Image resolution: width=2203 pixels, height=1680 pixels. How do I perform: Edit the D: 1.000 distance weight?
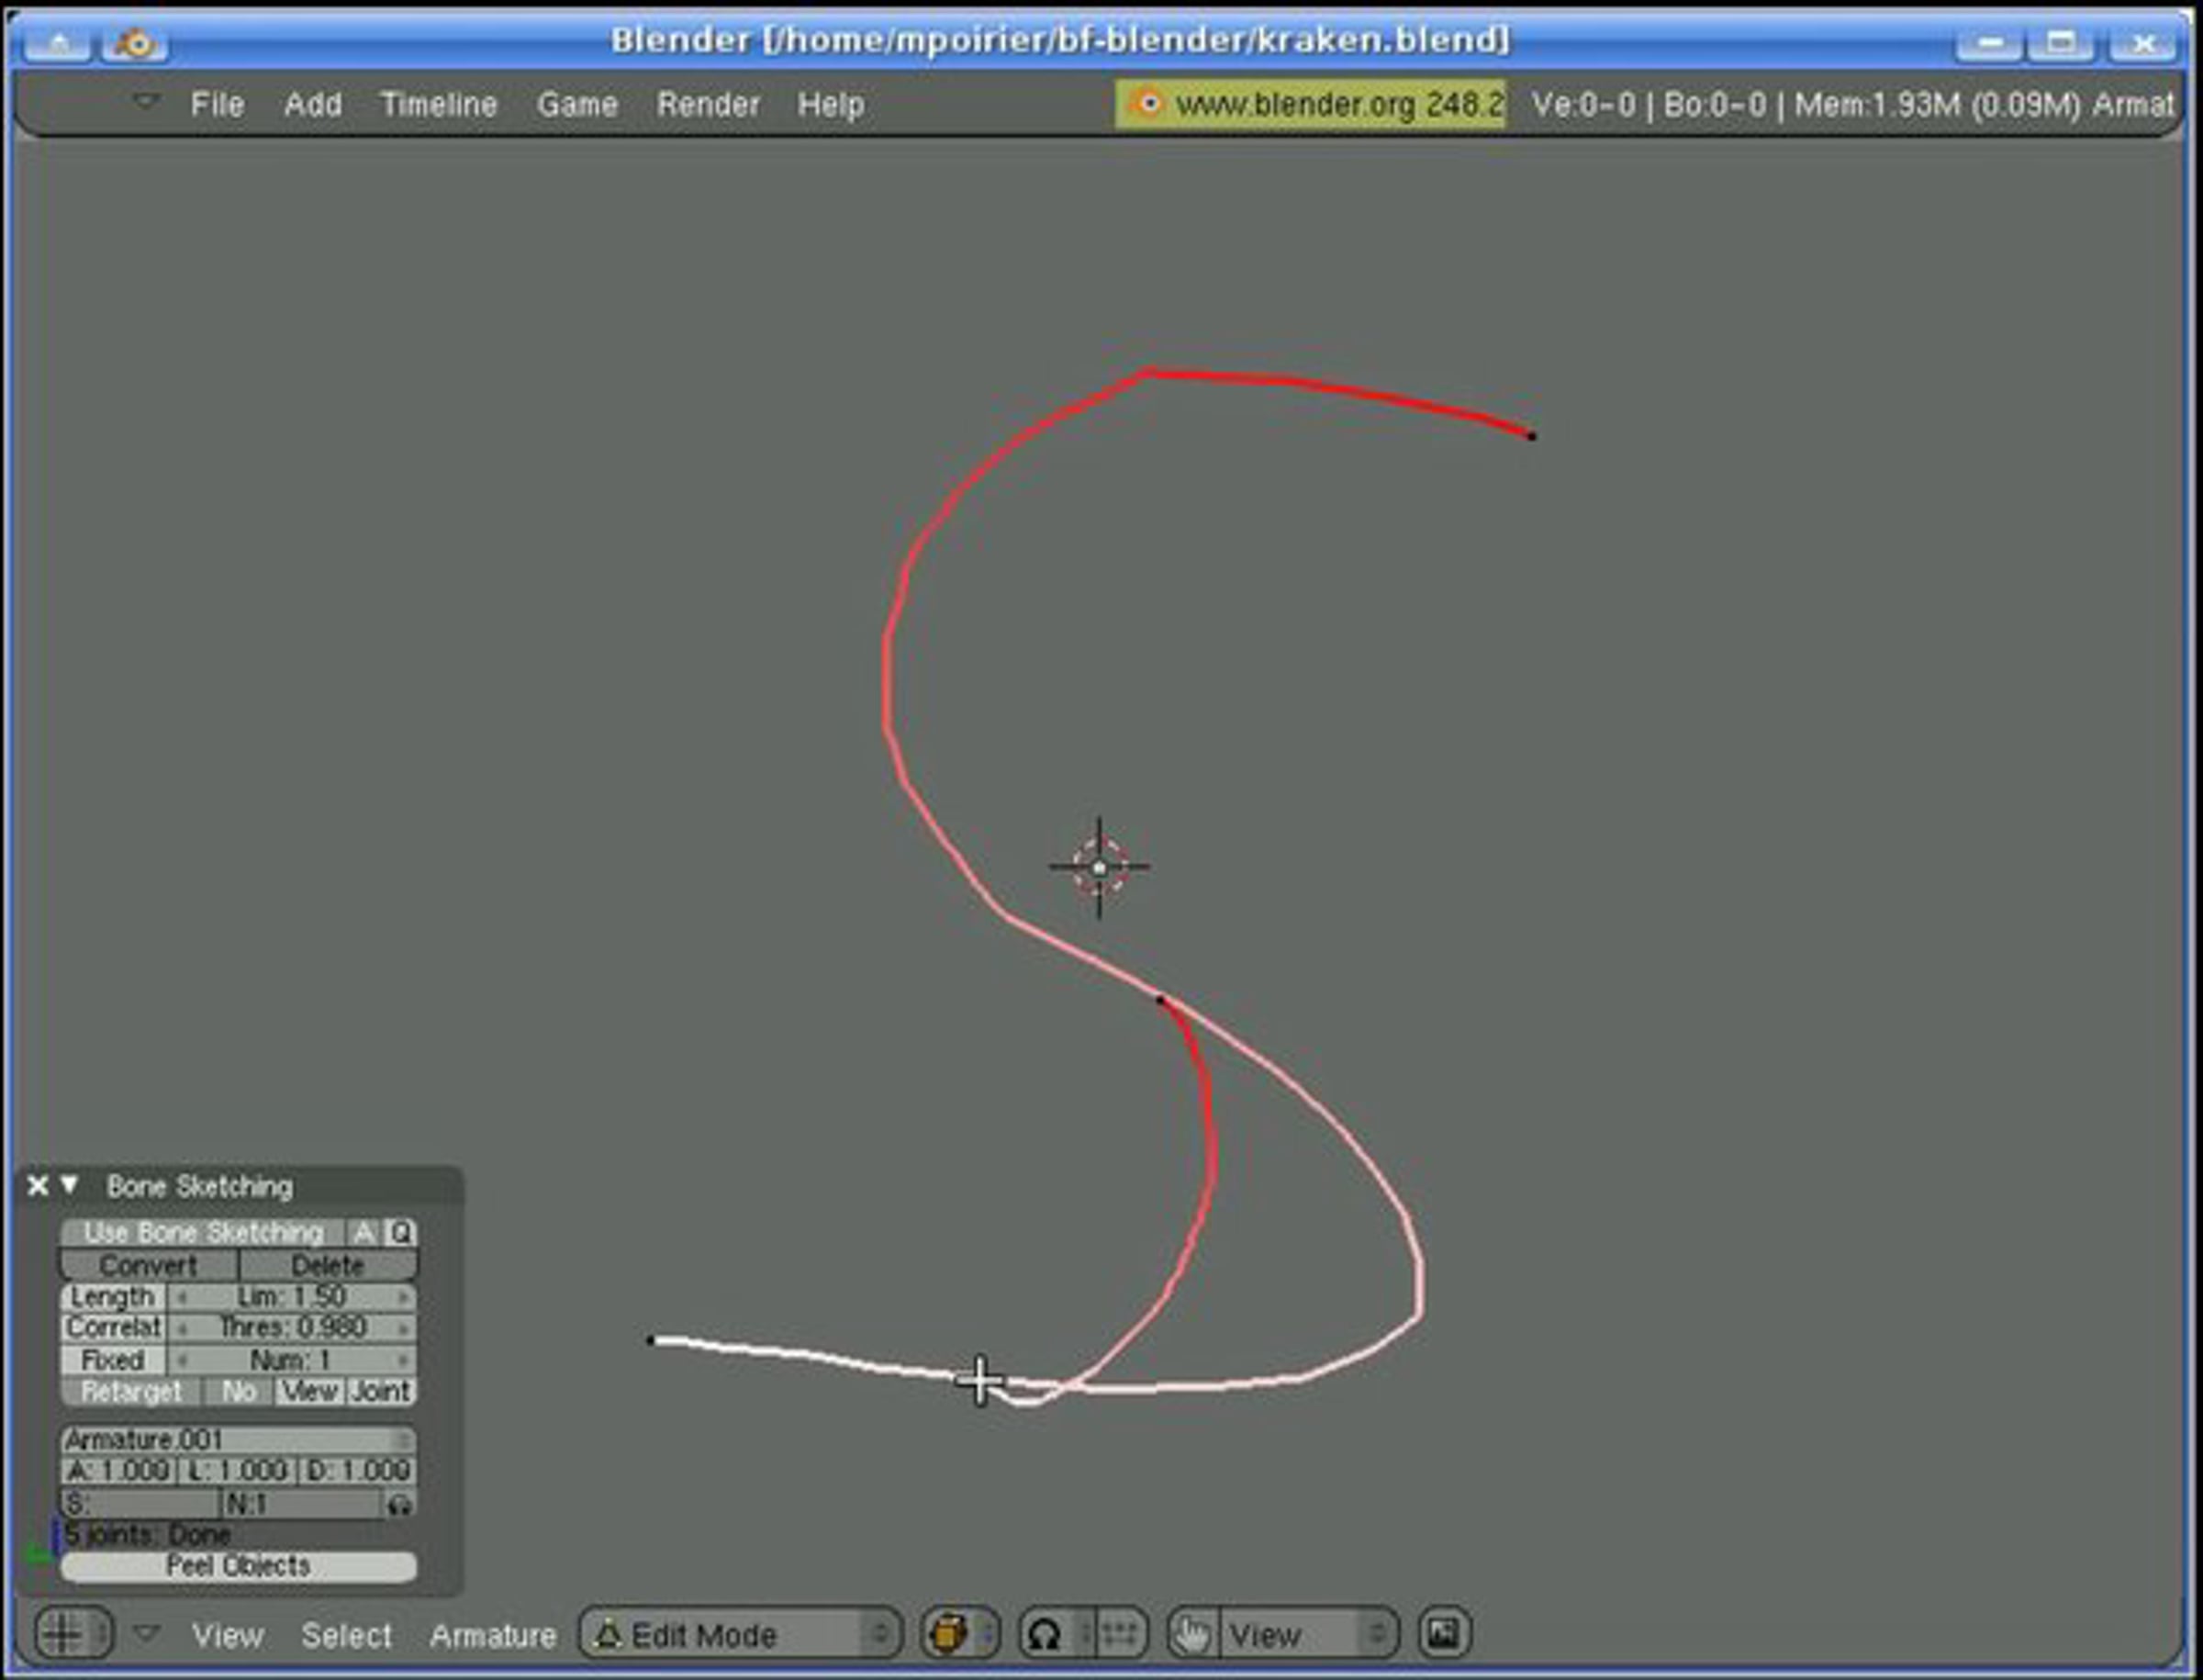pos(358,1471)
